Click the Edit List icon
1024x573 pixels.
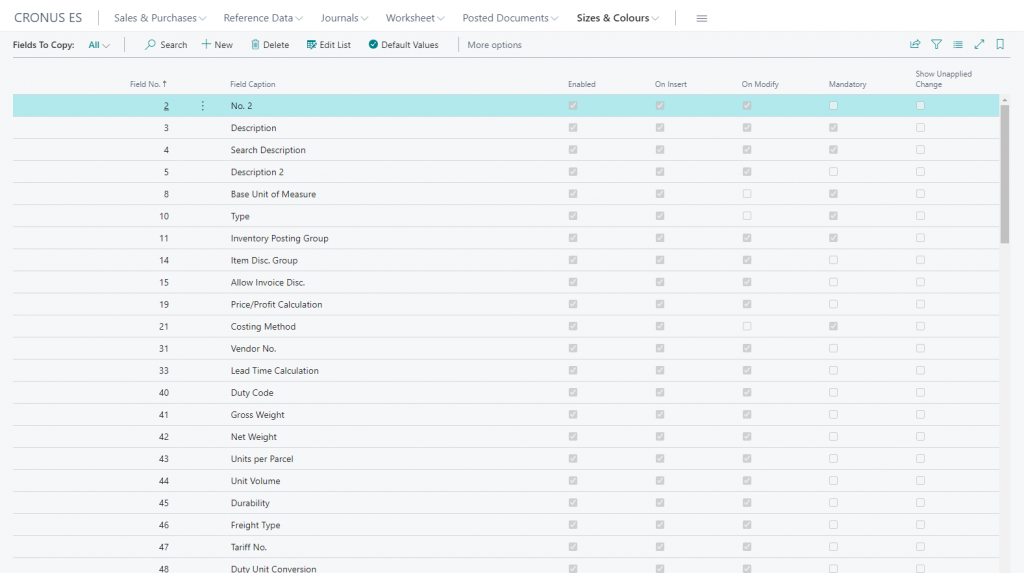312,44
